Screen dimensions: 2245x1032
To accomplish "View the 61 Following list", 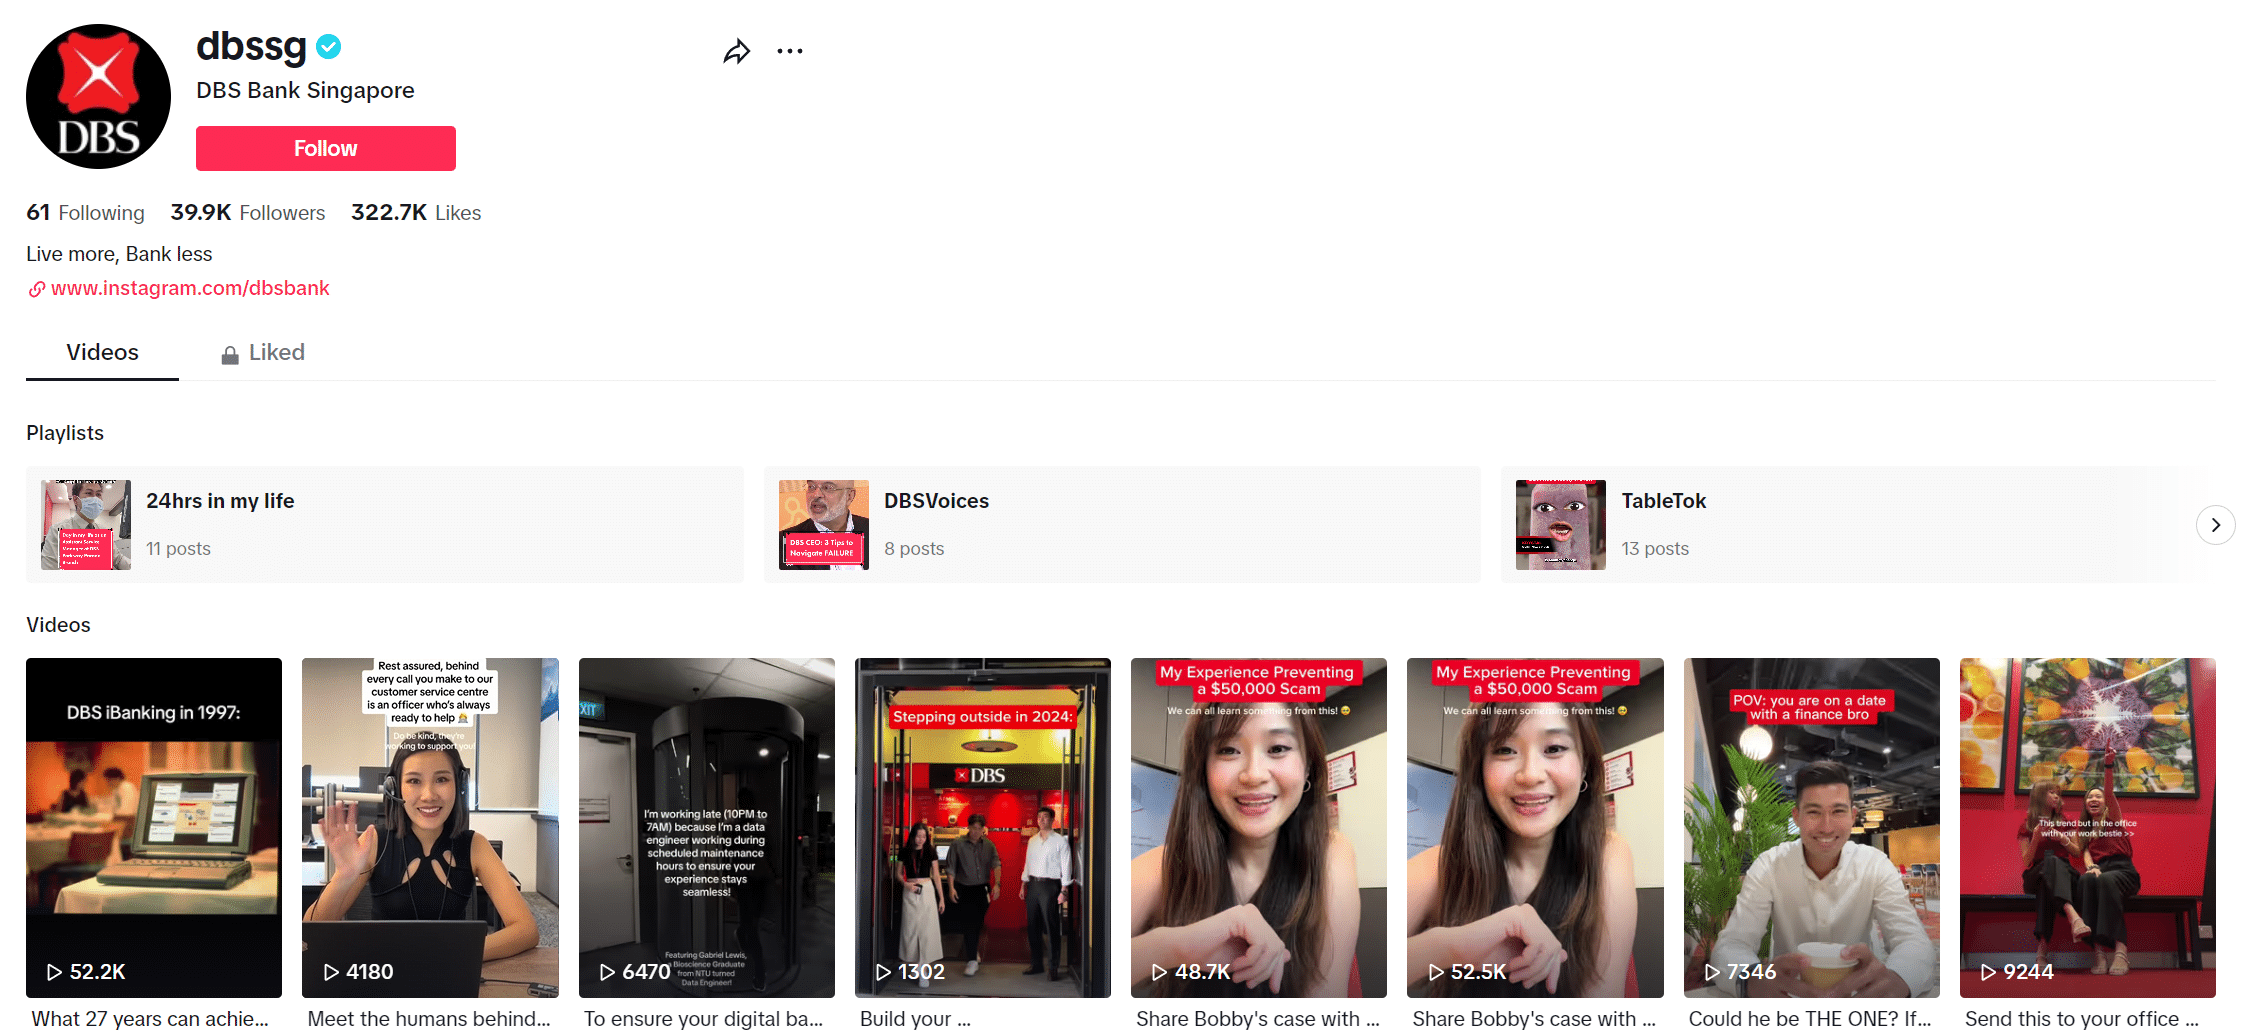I will point(85,212).
